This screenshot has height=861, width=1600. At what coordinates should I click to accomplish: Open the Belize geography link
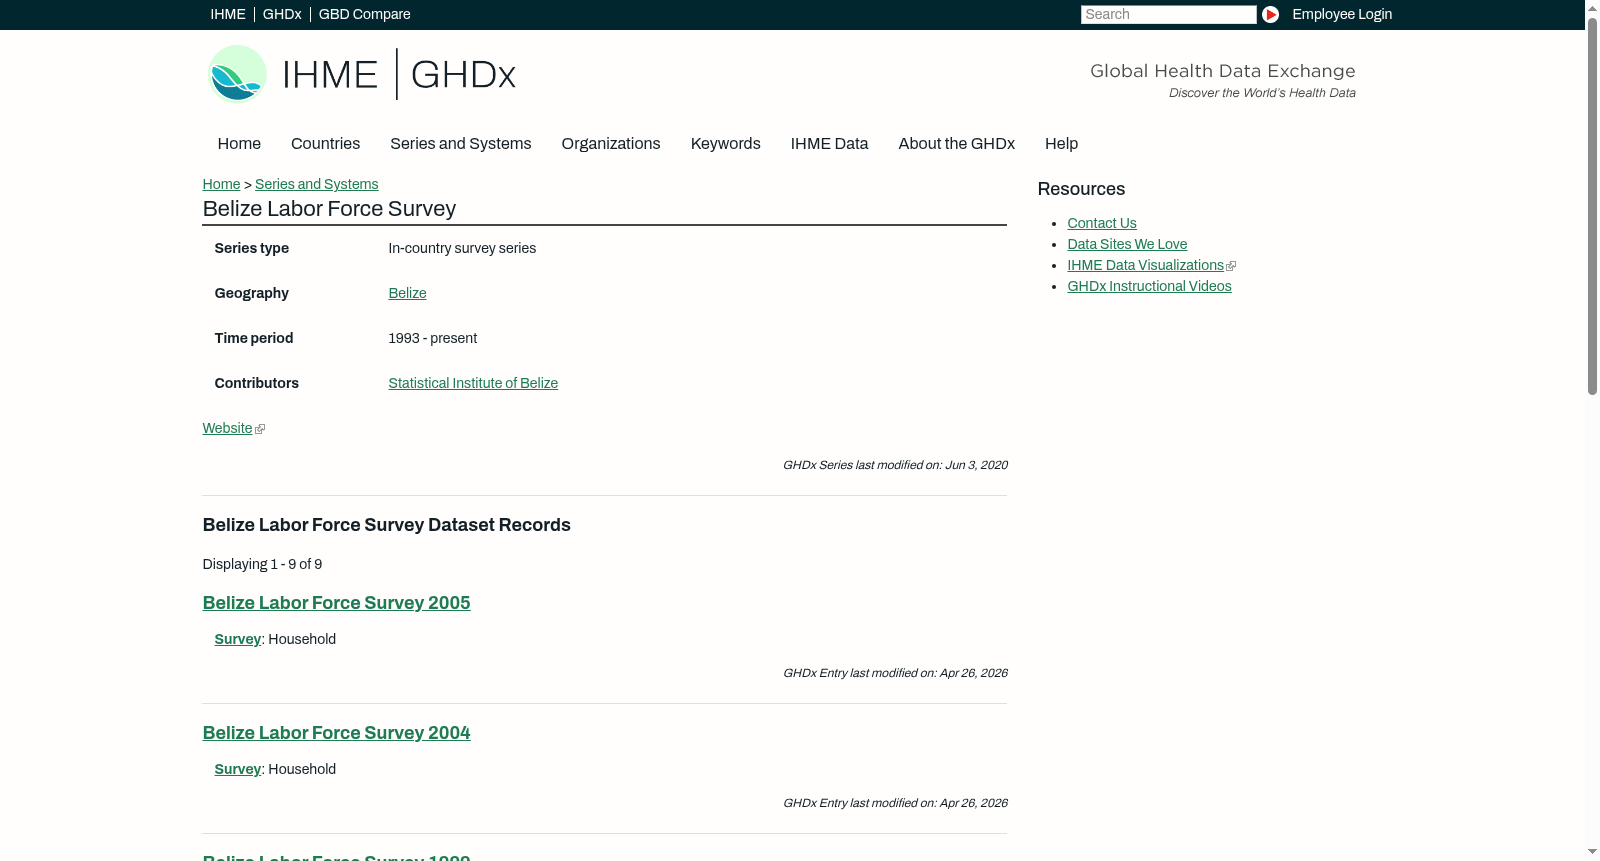(407, 293)
